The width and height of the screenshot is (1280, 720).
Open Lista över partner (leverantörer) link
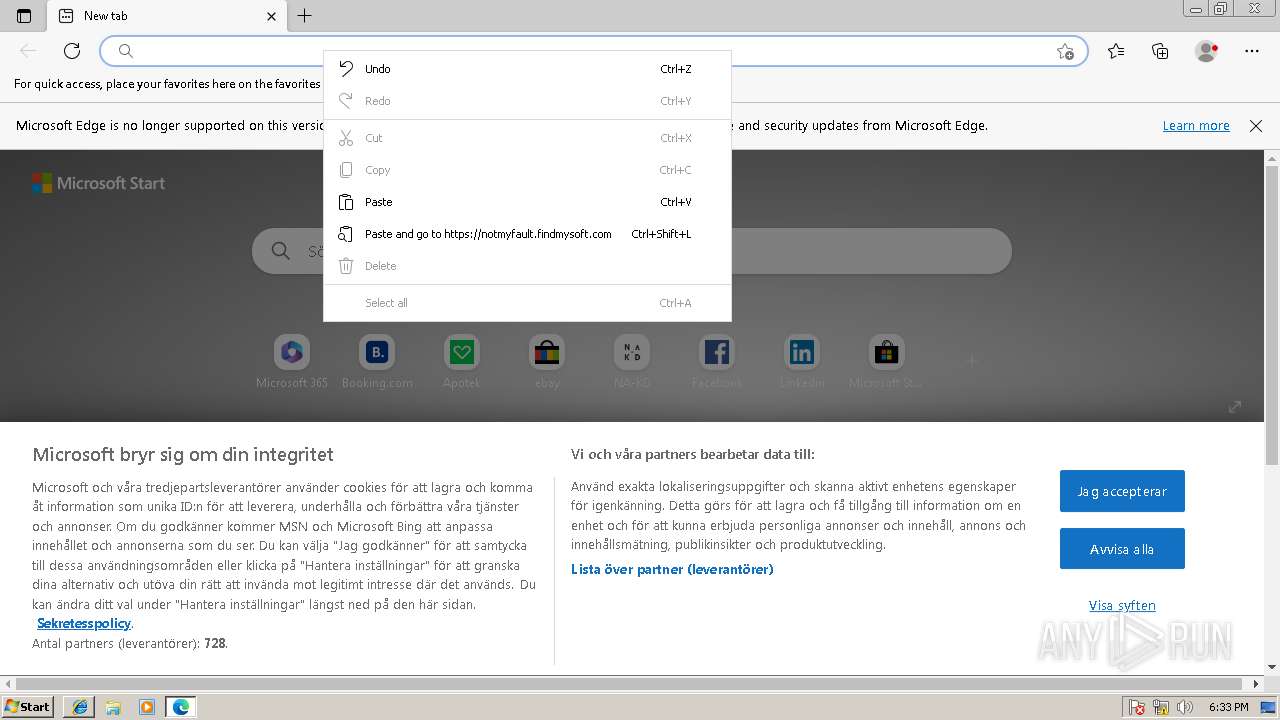(672, 569)
